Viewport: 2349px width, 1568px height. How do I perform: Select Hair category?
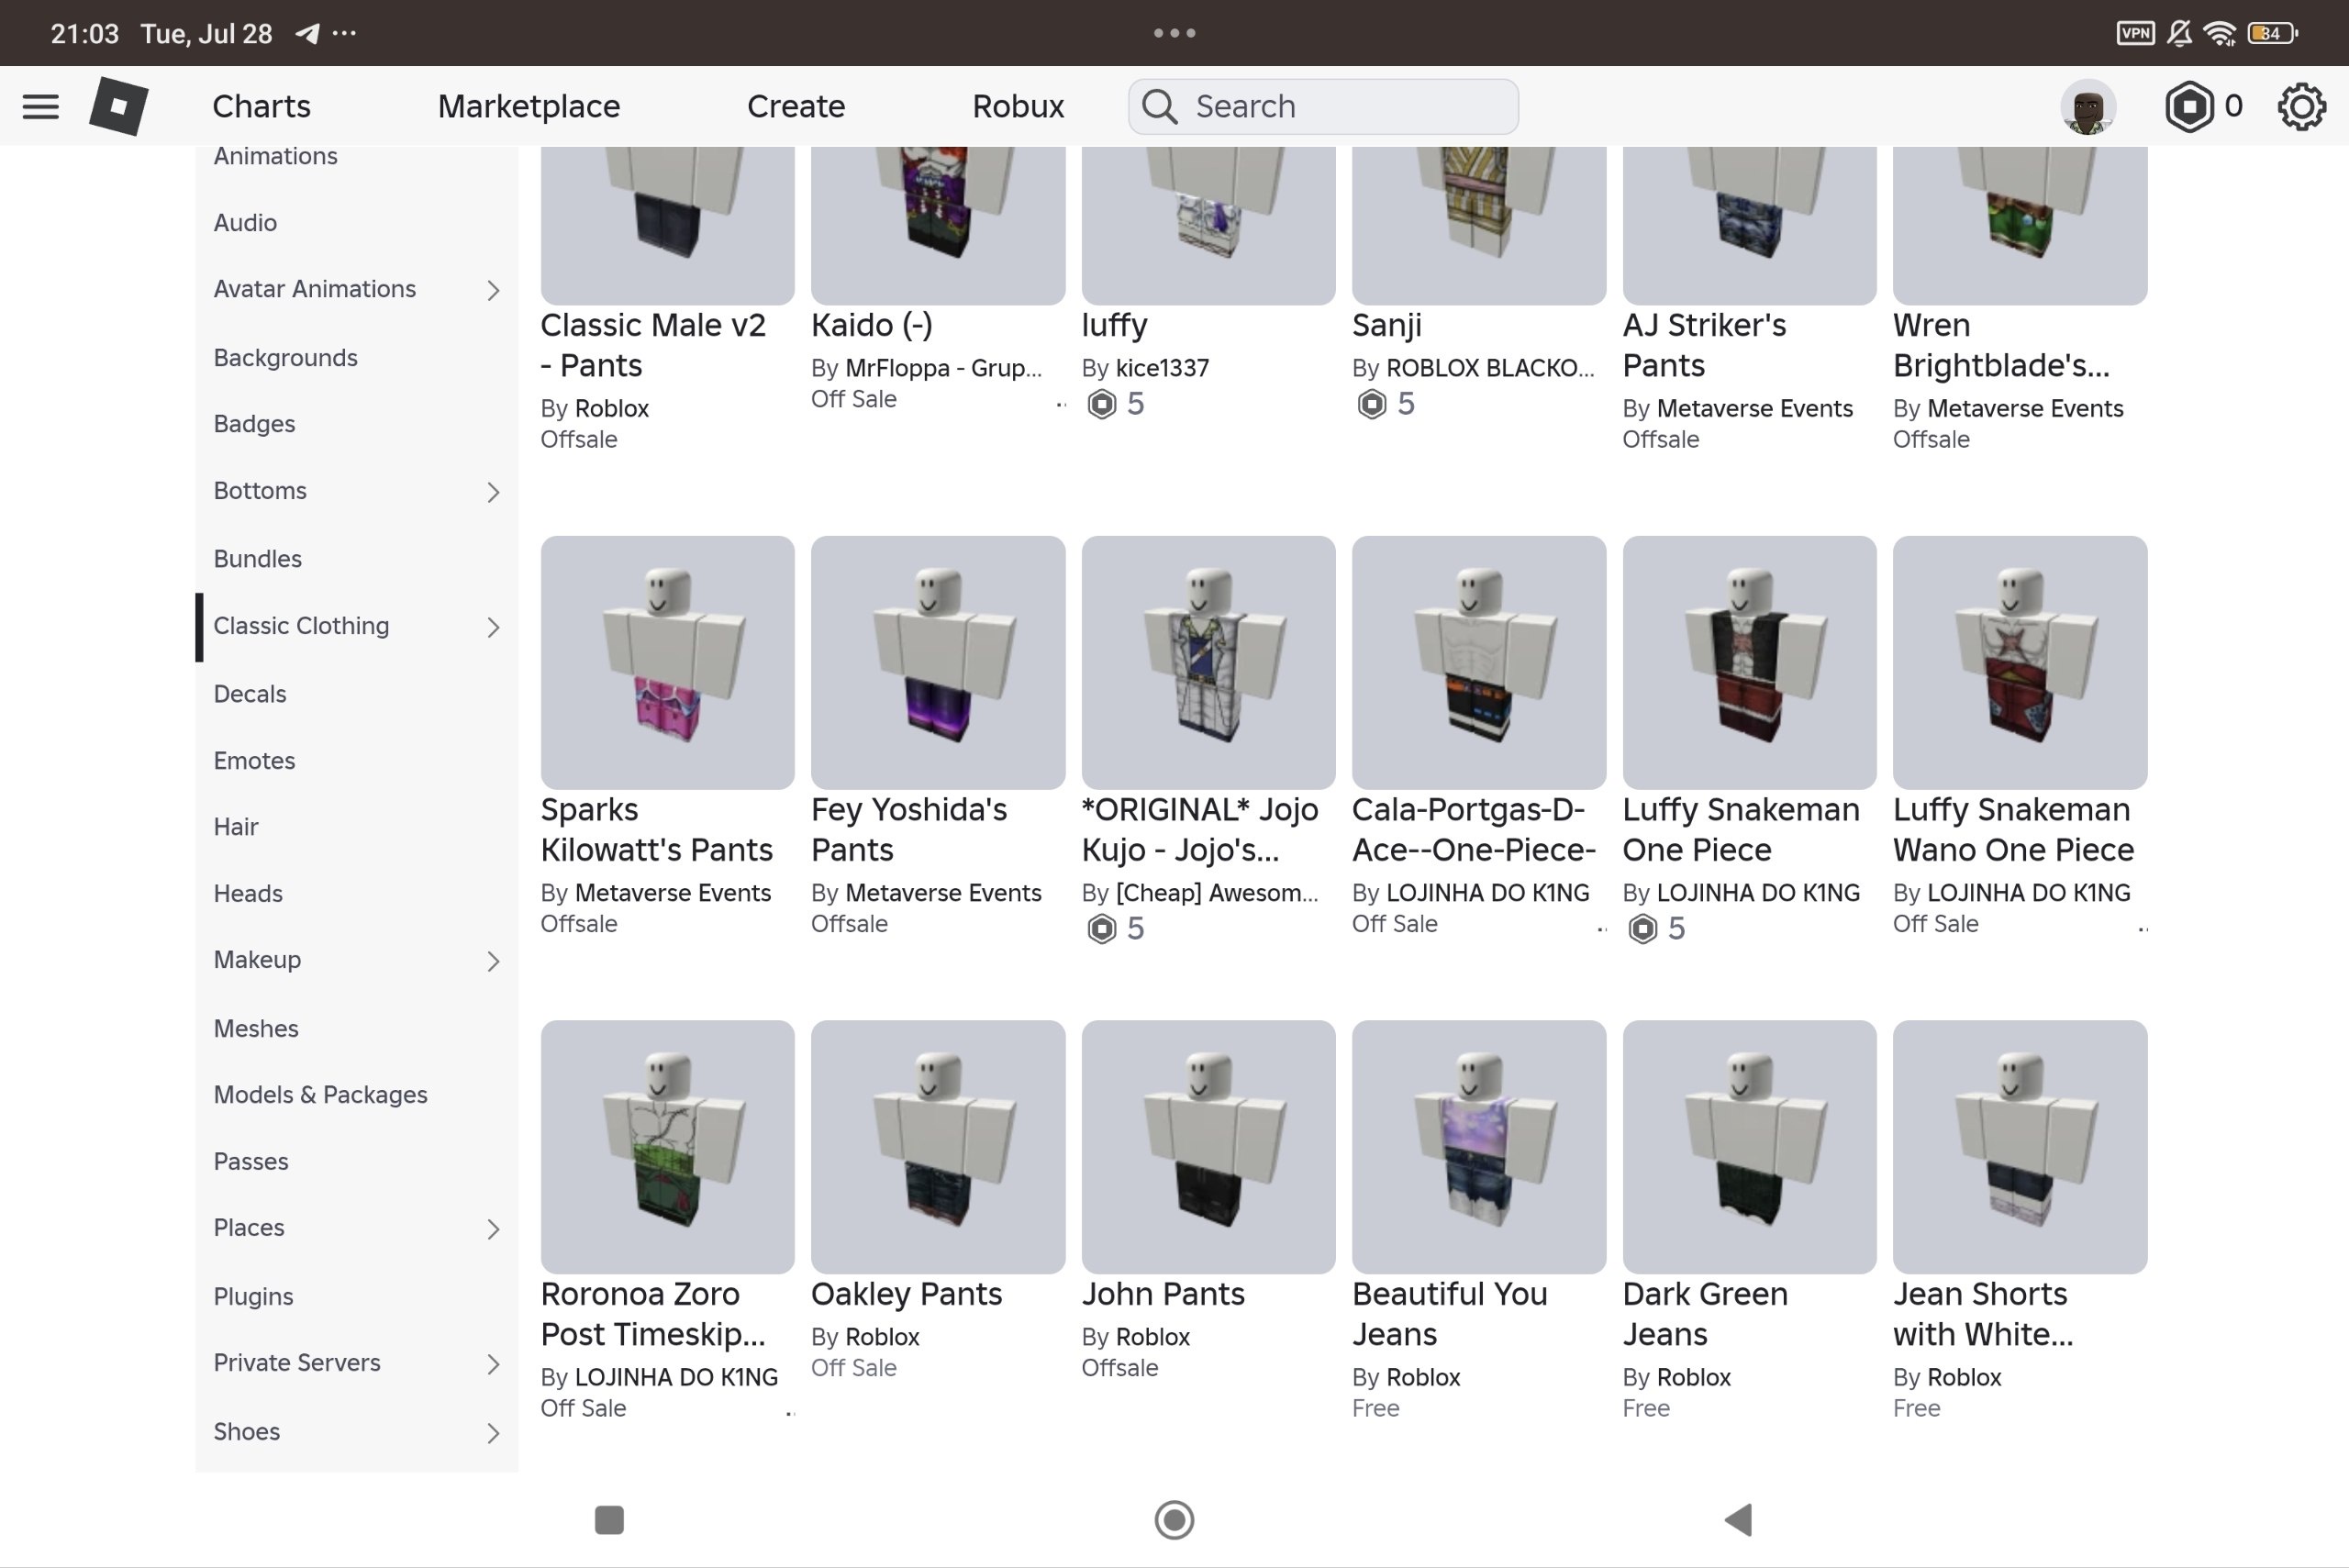(235, 826)
